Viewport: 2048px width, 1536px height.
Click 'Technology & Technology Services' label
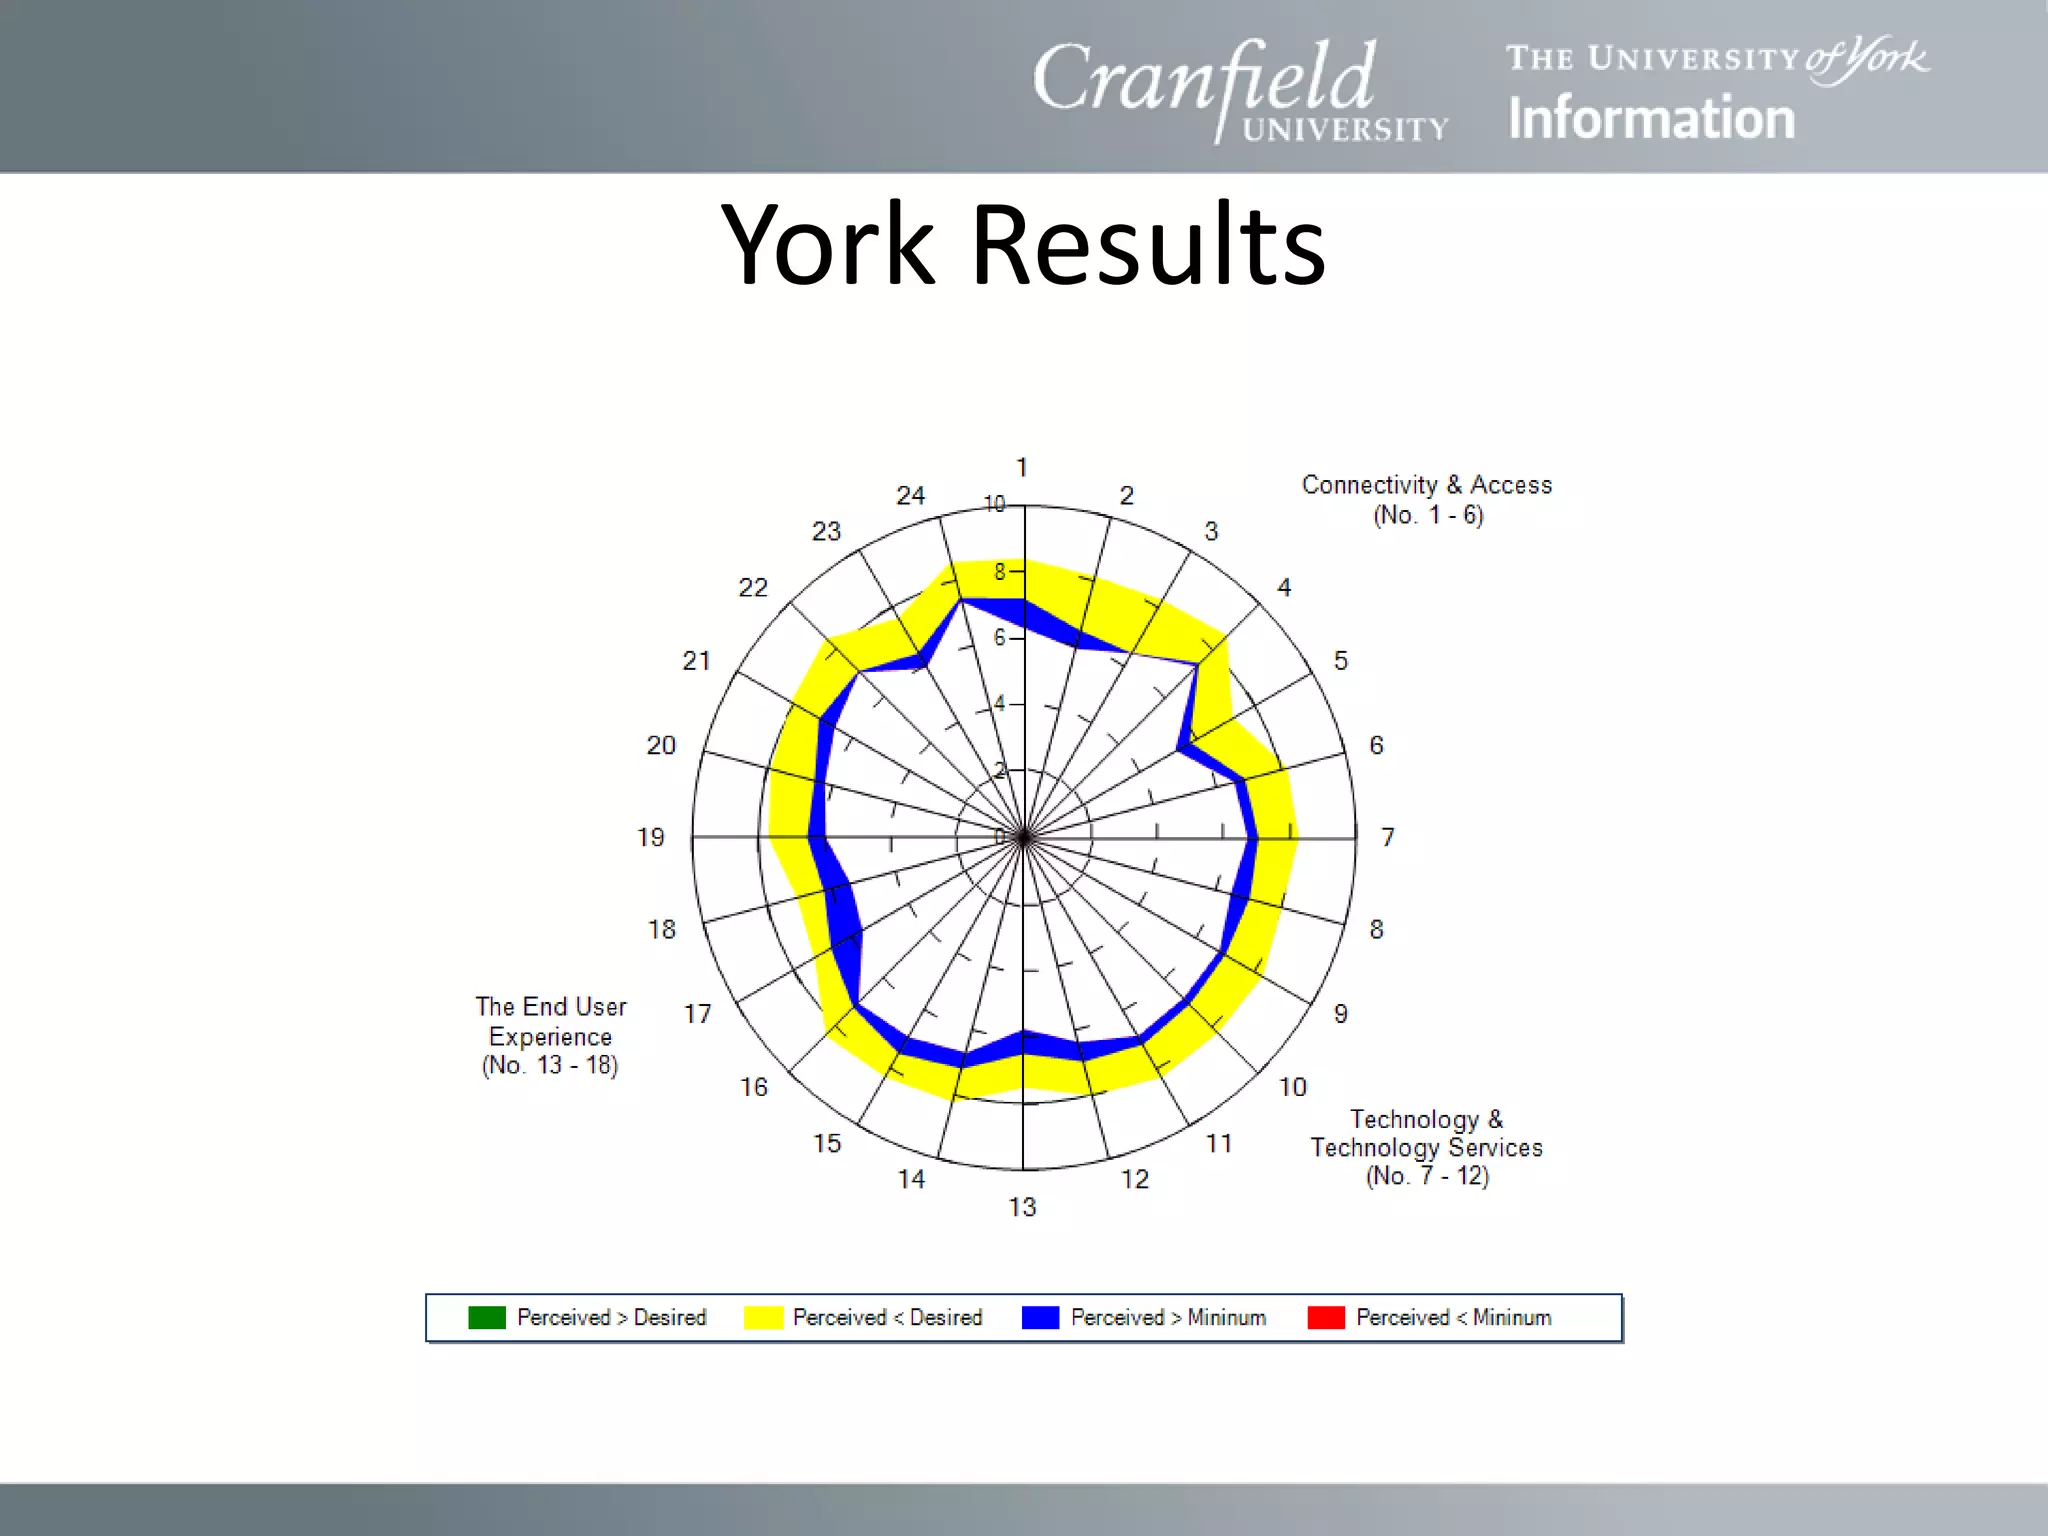click(1427, 1133)
